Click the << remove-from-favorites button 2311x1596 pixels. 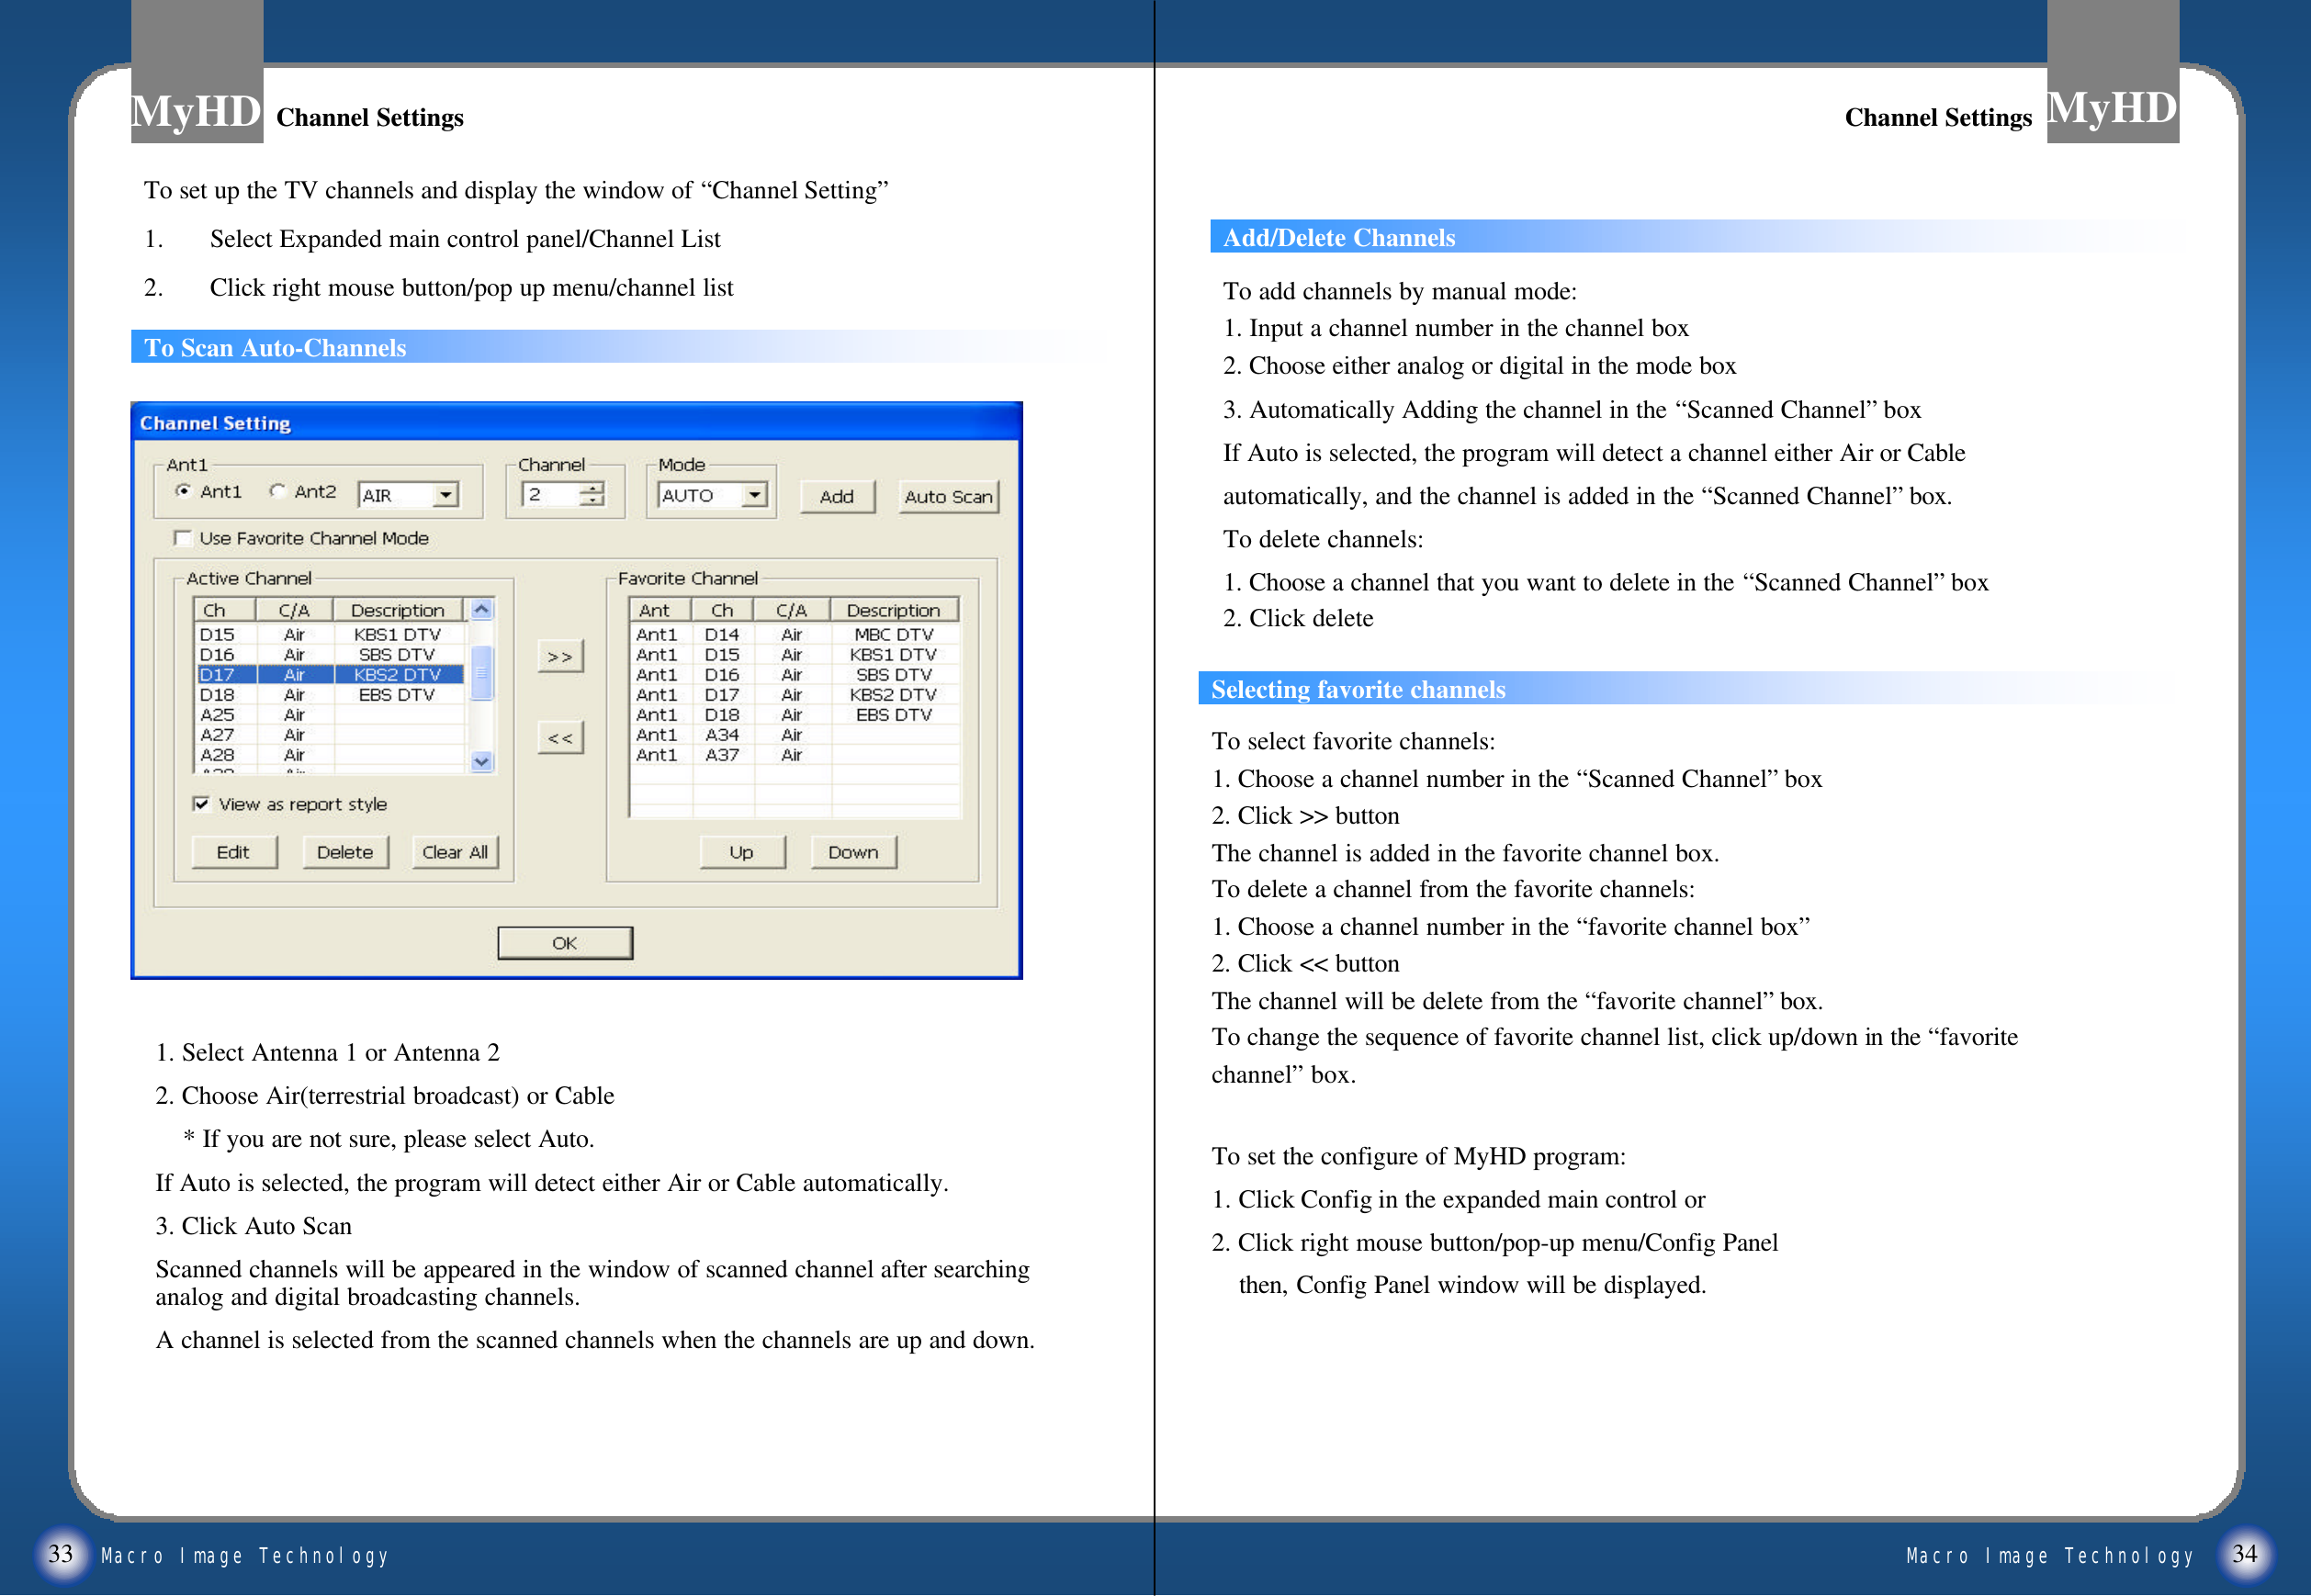pyautogui.click(x=560, y=738)
